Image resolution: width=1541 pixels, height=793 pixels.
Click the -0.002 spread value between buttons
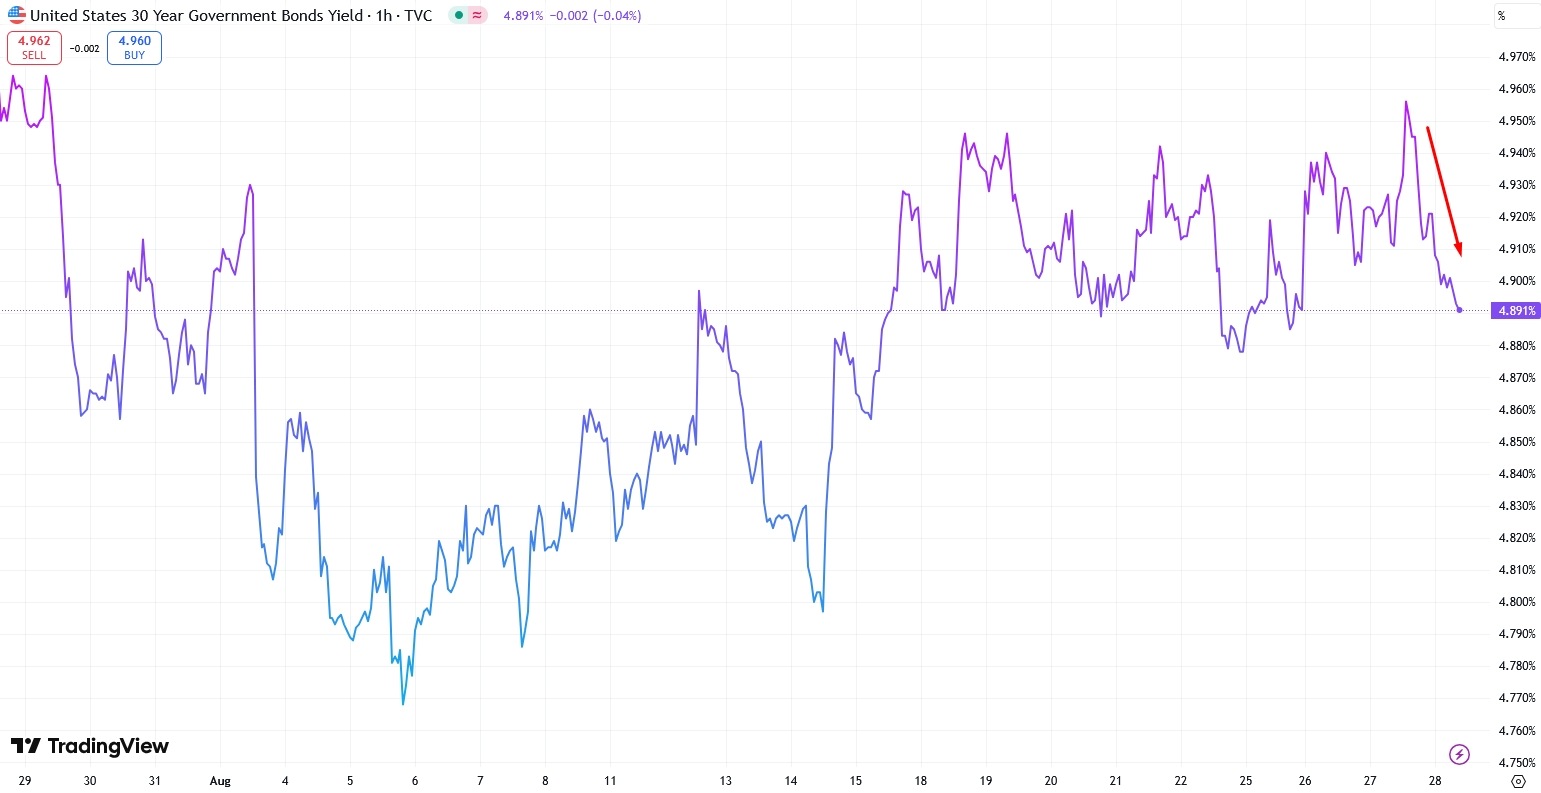pyautogui.click(x=82, y=47)
